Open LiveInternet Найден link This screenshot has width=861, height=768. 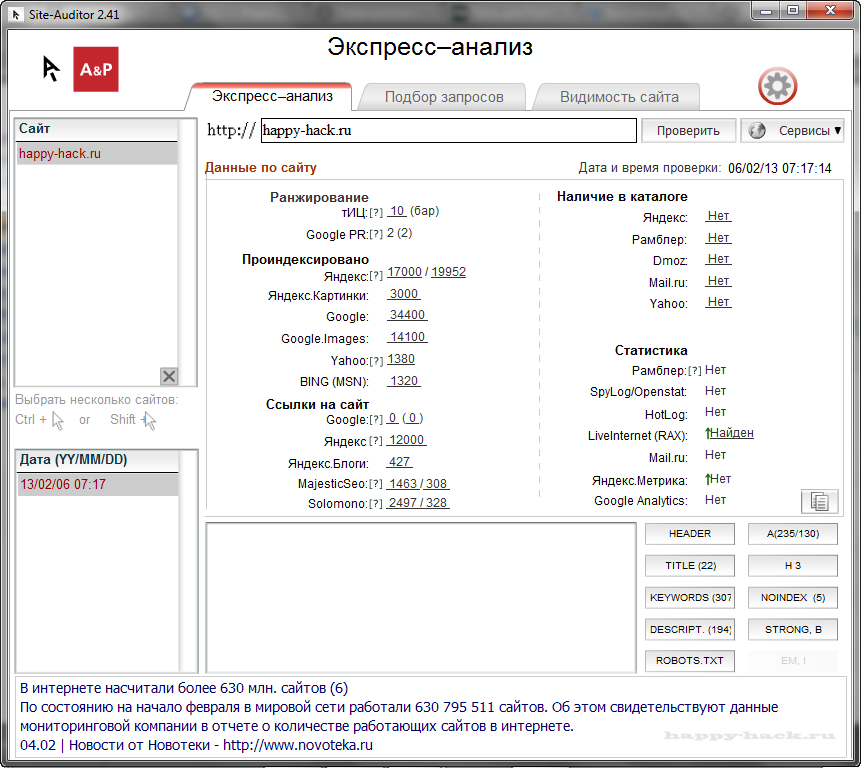coord(731,433)
